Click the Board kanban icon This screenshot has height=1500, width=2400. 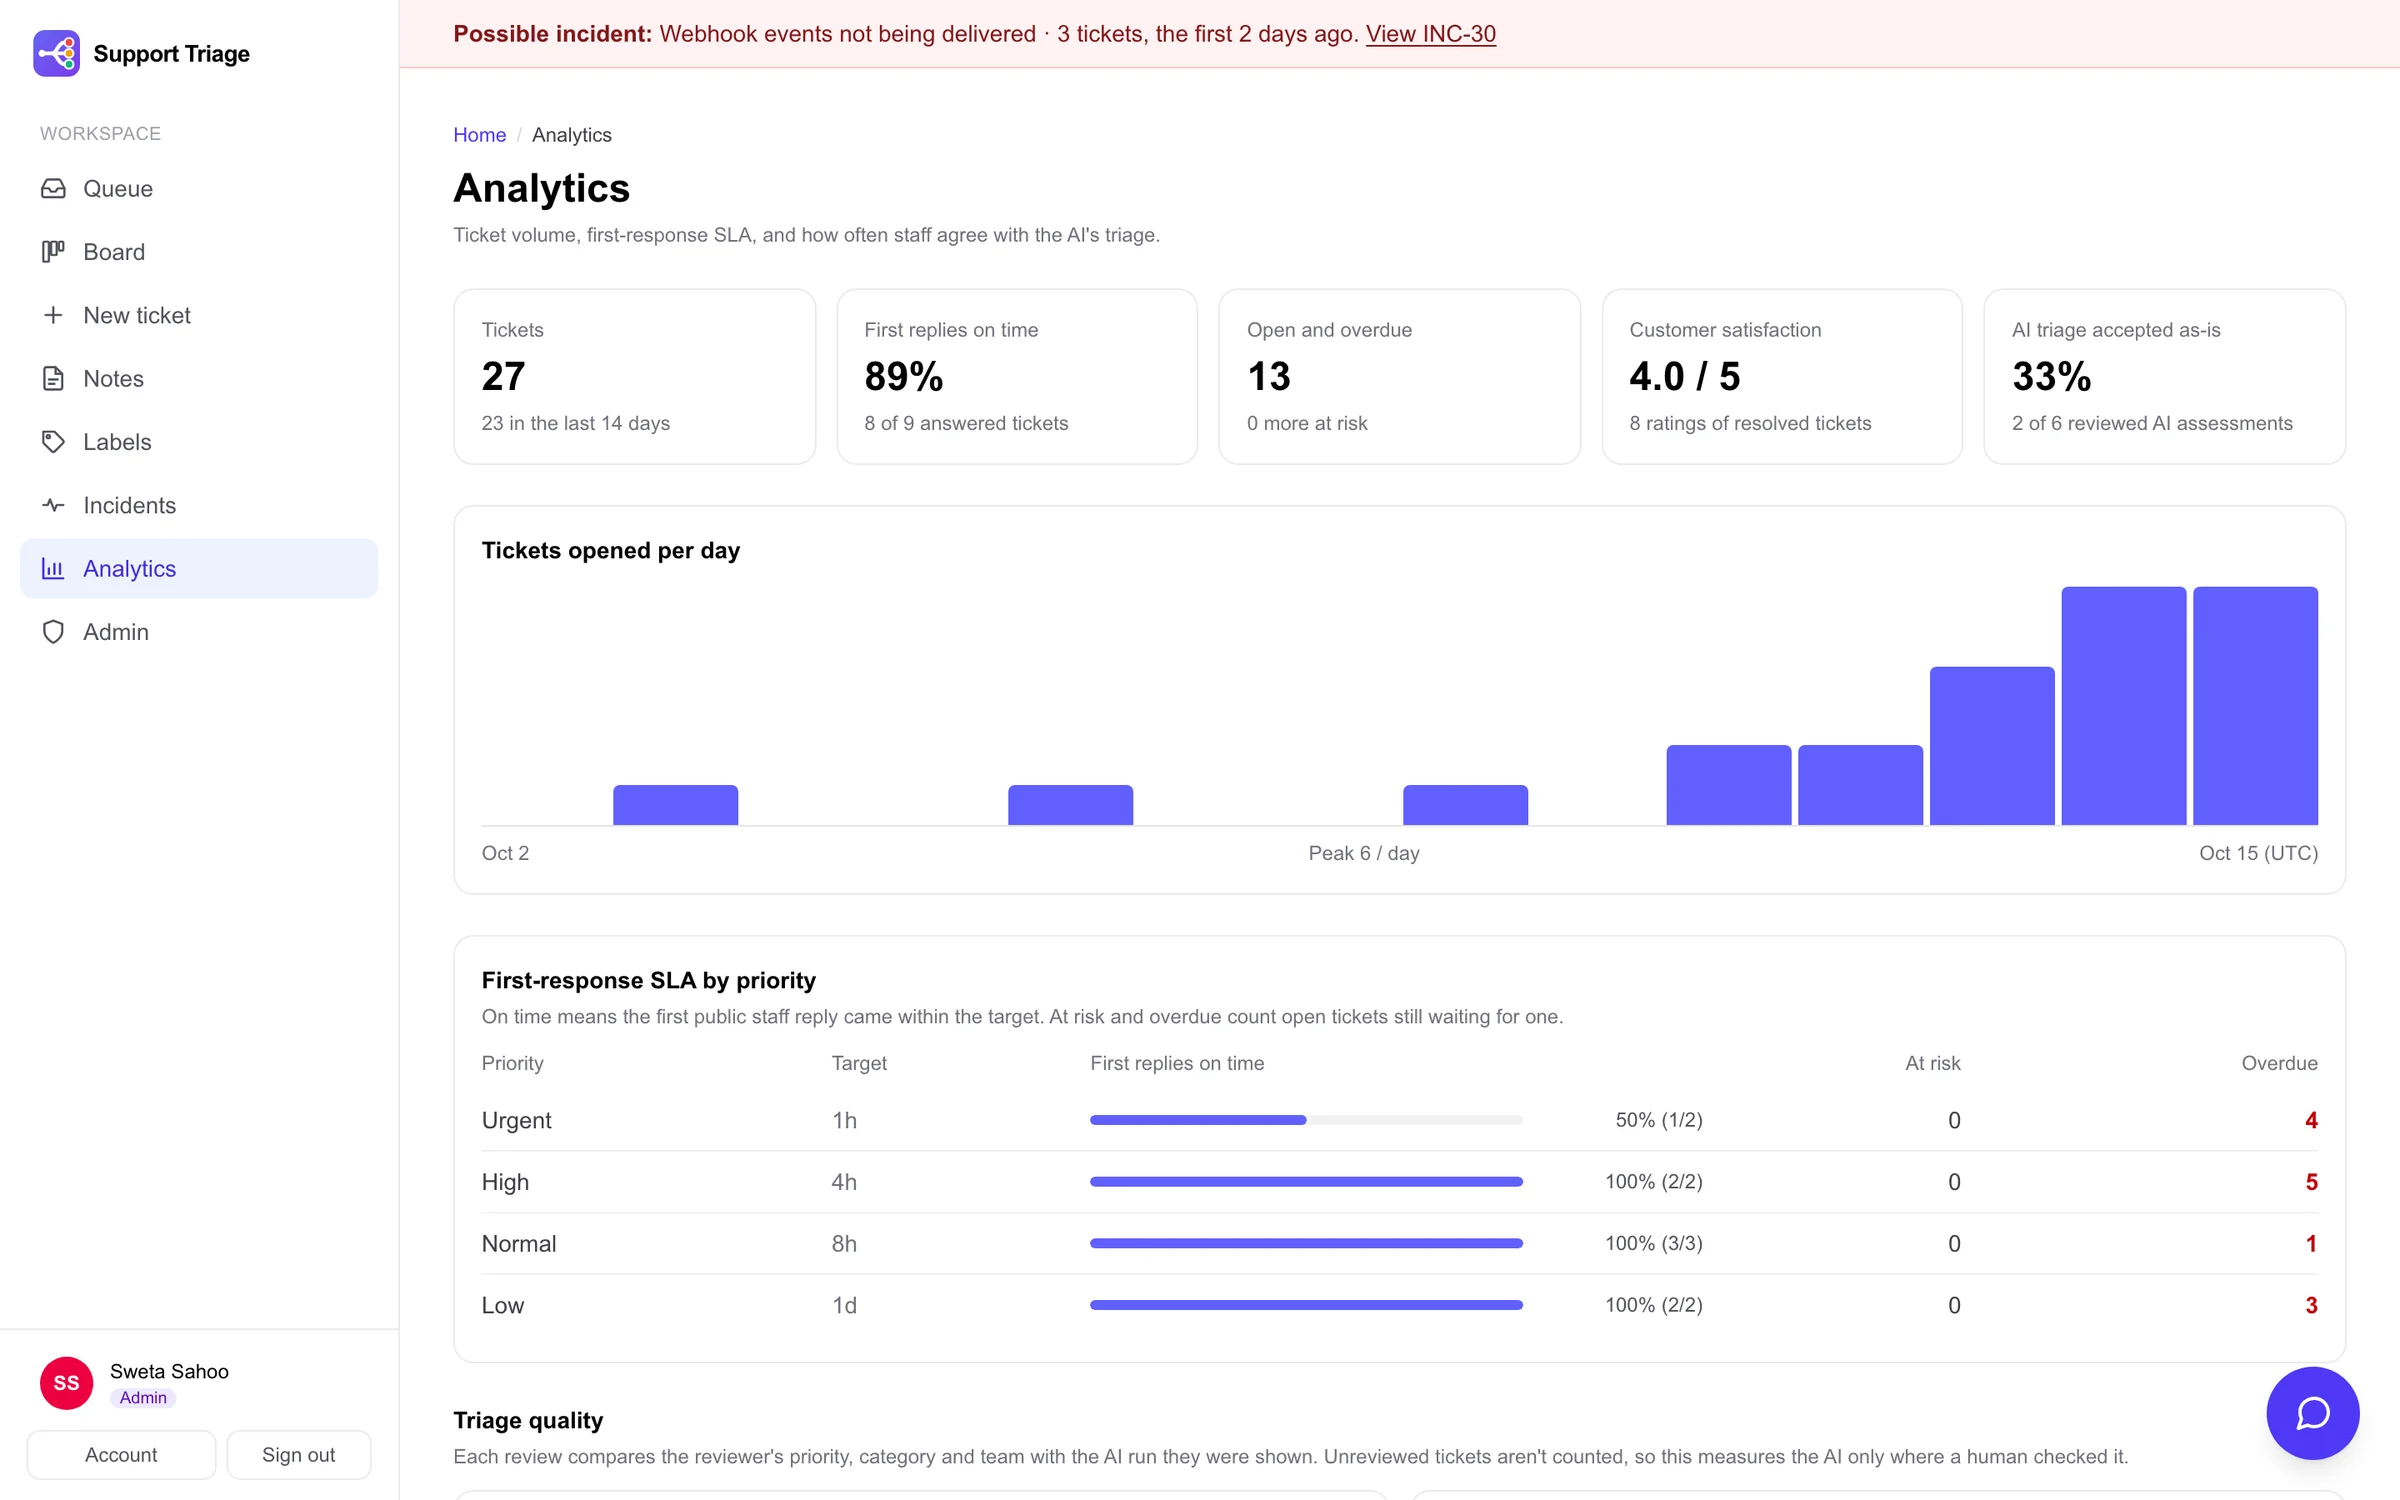pos(53,252)
